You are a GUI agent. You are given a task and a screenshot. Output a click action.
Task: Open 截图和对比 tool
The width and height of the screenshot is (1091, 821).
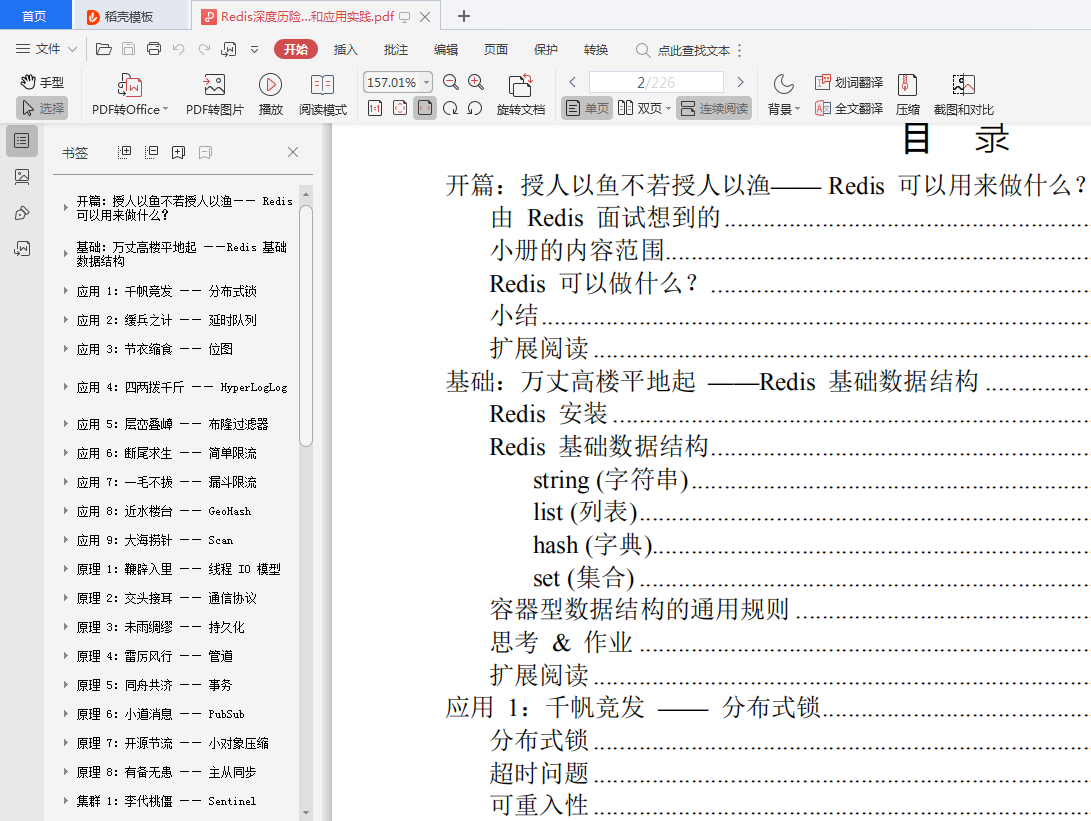[x=964, y=94]
